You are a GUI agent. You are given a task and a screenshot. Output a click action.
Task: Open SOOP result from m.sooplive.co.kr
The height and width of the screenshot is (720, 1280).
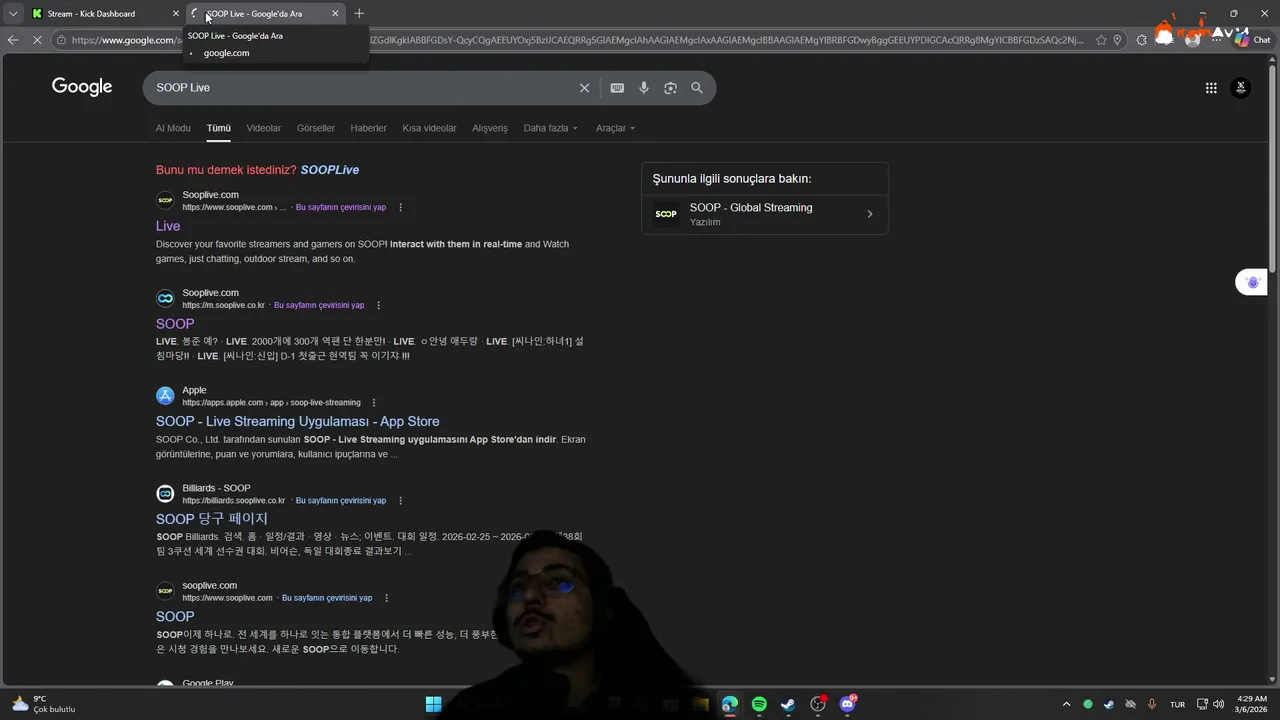click(x=175, y=324)
